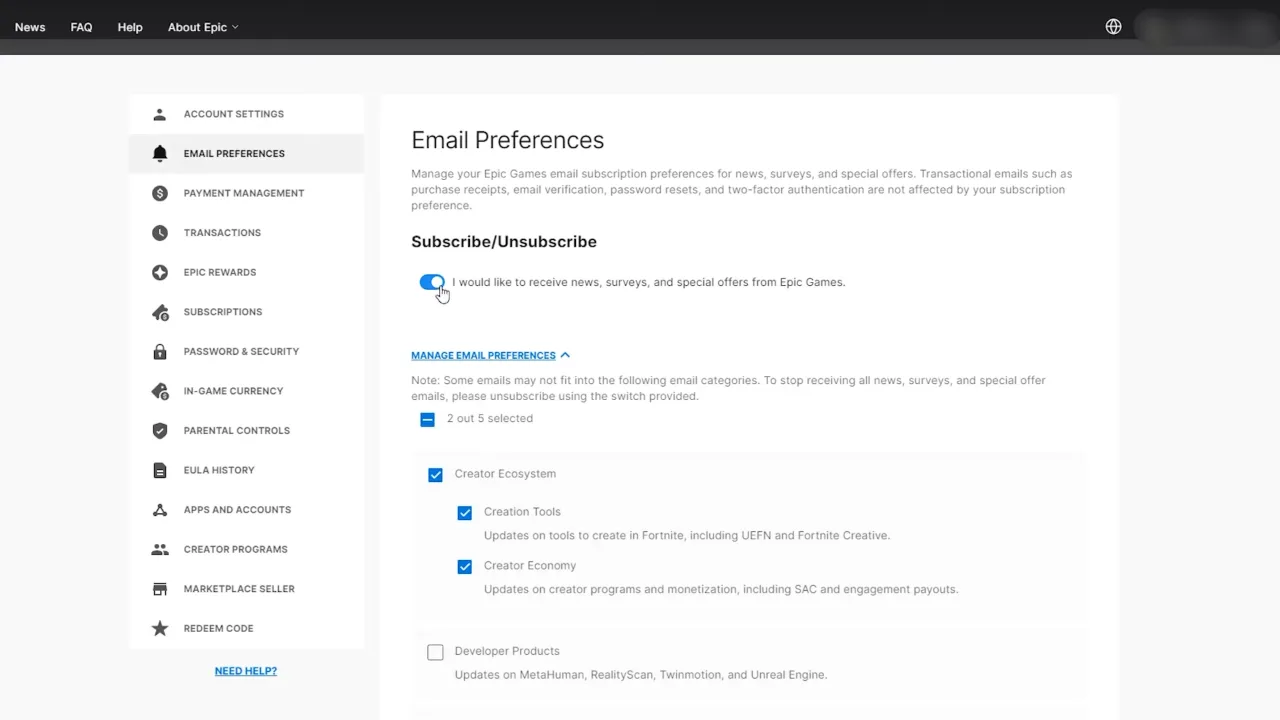This screenshot has width=1280, height=720.
Task: Open the Password & Security label
Action: [241, 351]
